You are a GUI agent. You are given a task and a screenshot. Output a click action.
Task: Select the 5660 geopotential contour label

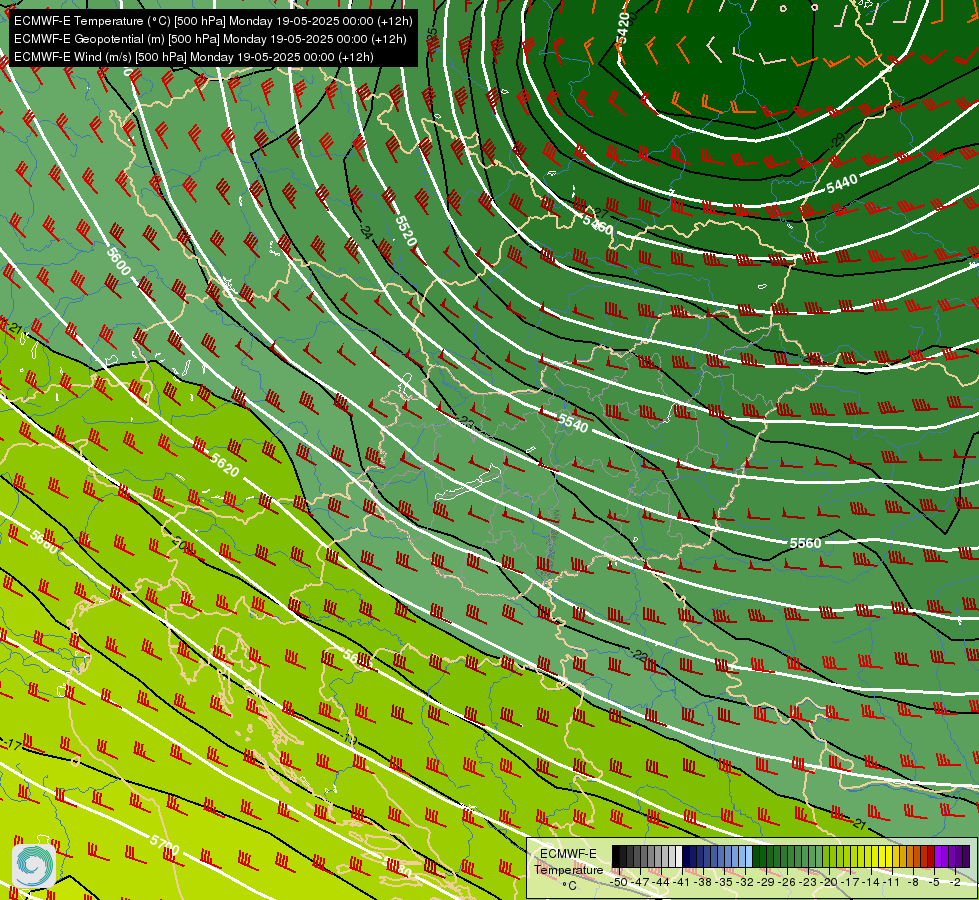pyautogui.click(x=44, y=542)
